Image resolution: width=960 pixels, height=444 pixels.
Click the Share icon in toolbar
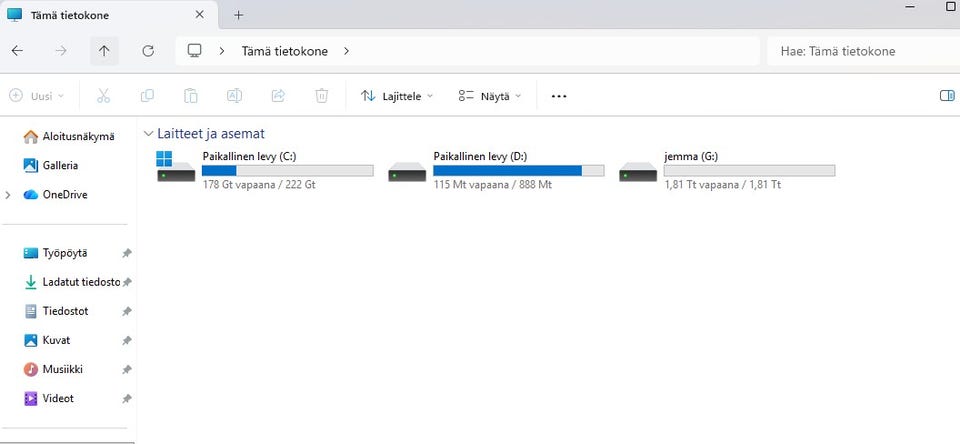pyautogui.click(x=278, y=96)
